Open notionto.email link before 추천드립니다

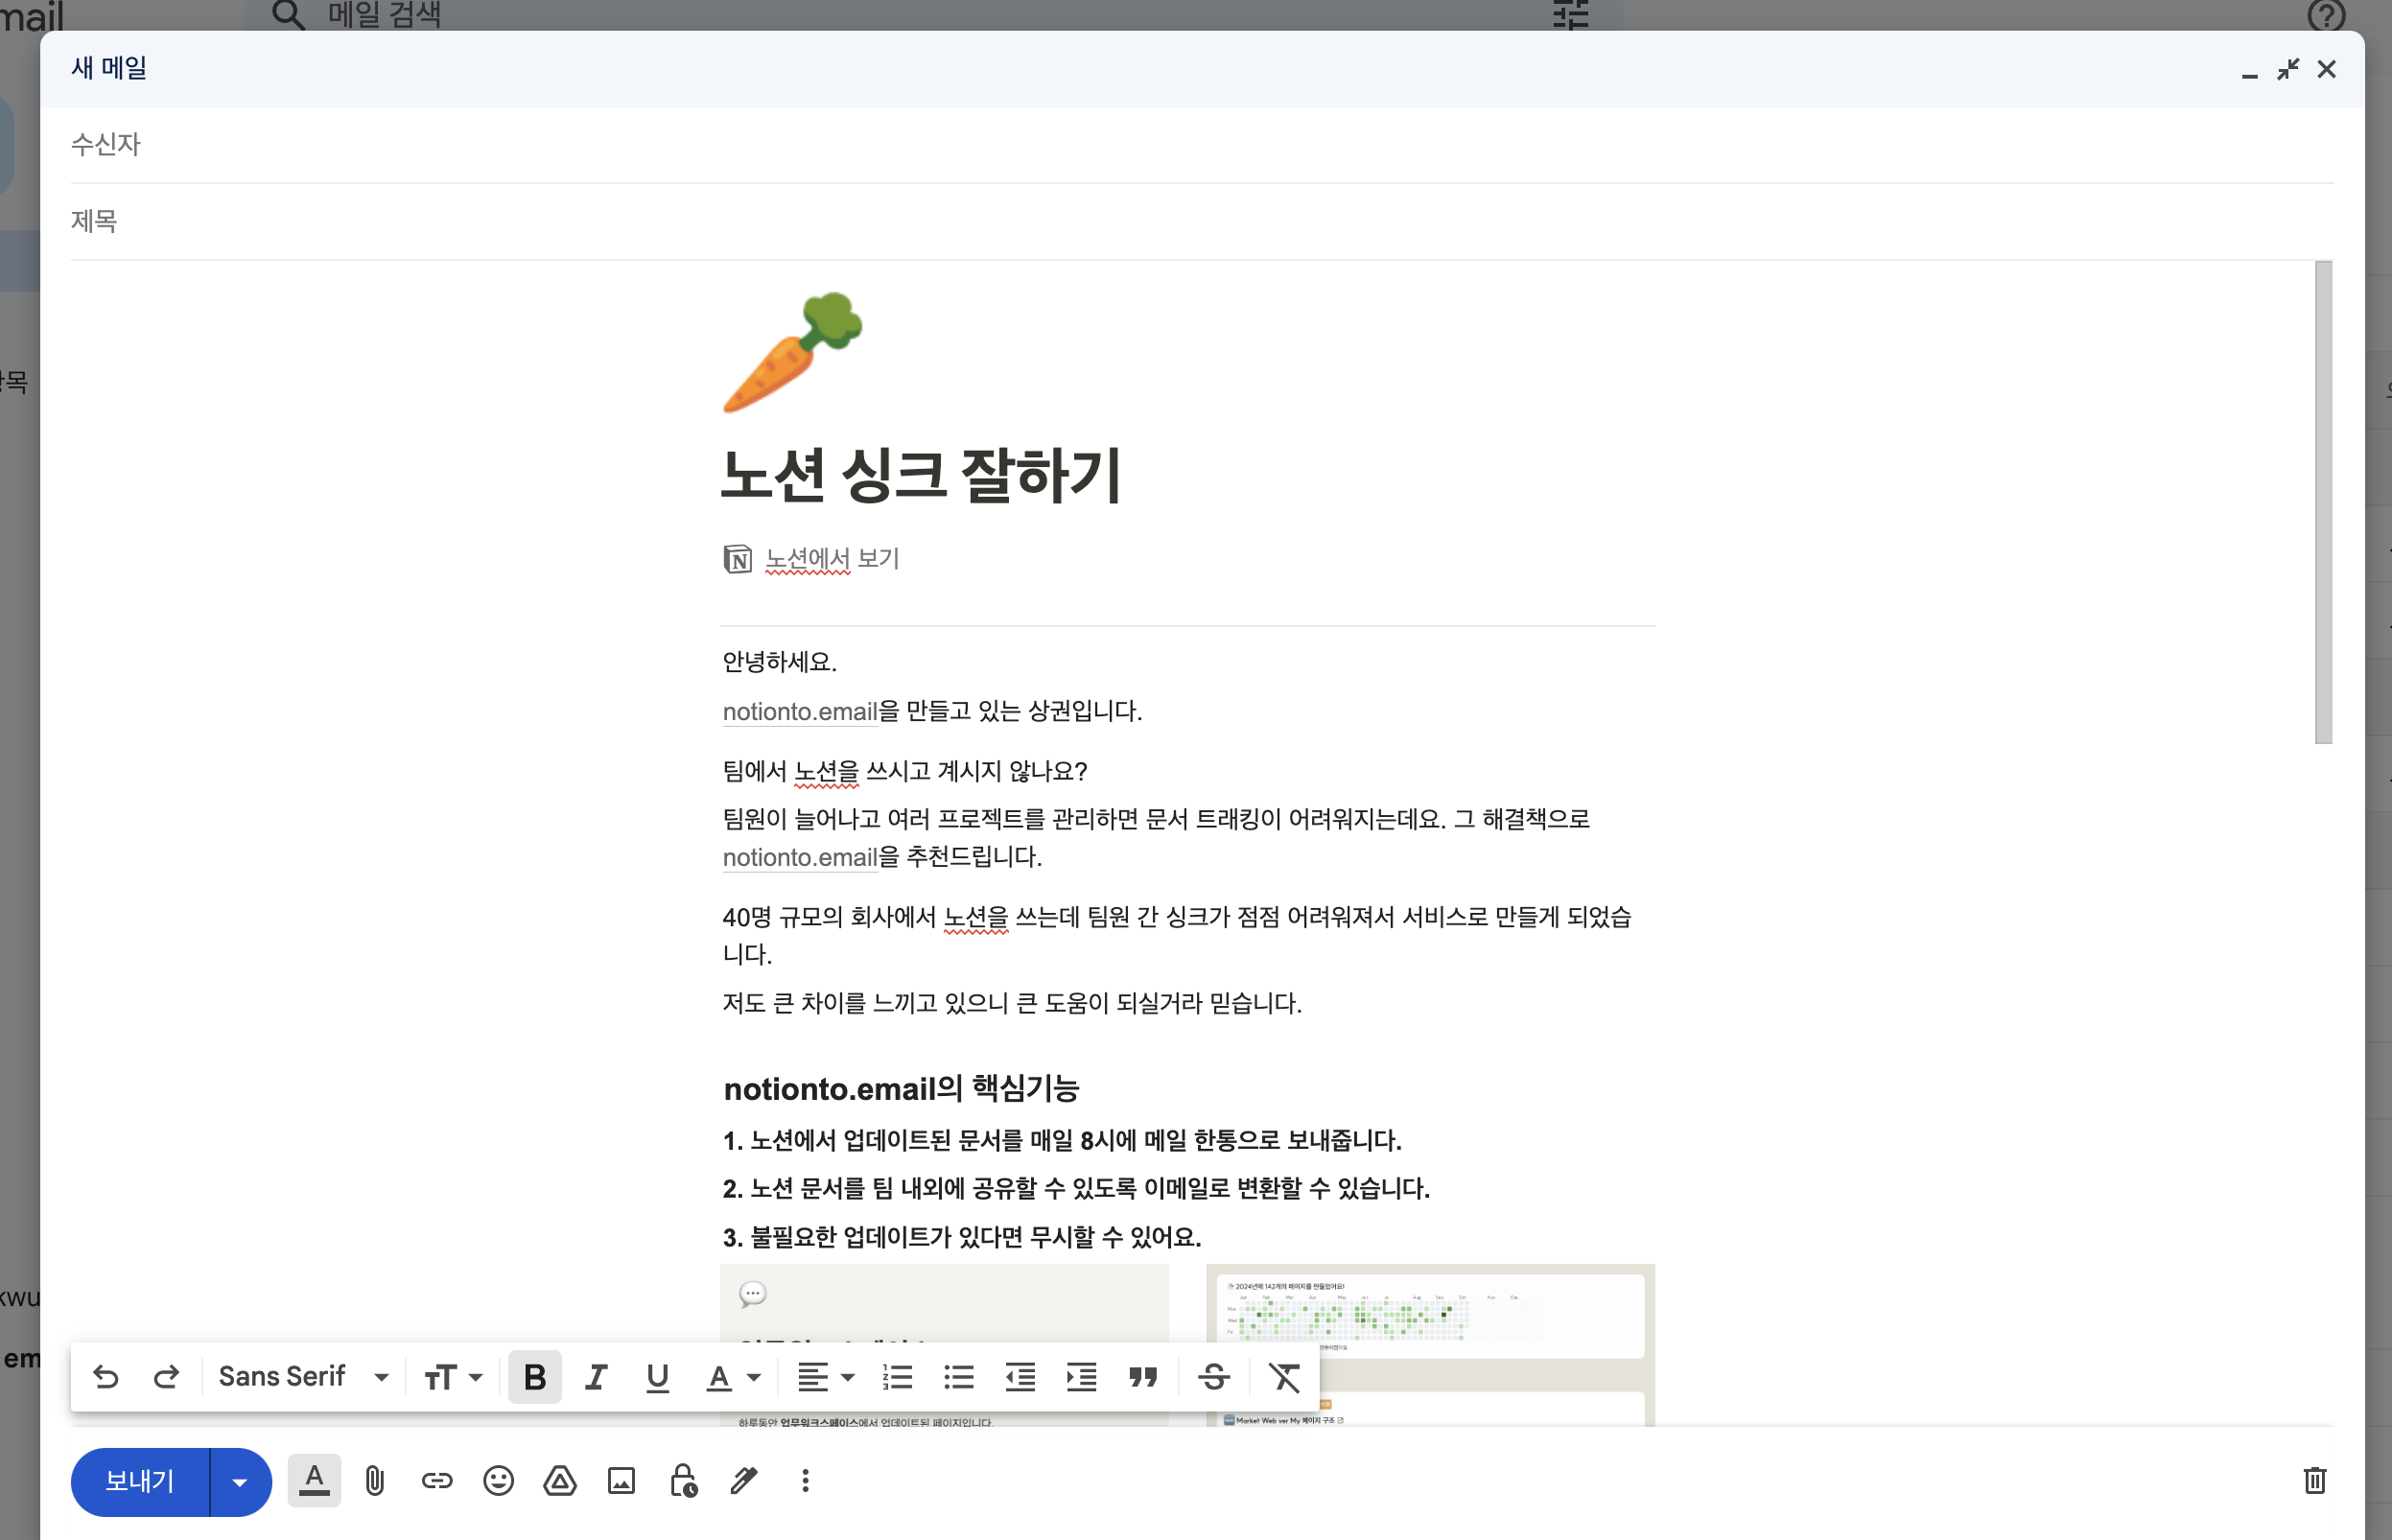pos(800,857)
